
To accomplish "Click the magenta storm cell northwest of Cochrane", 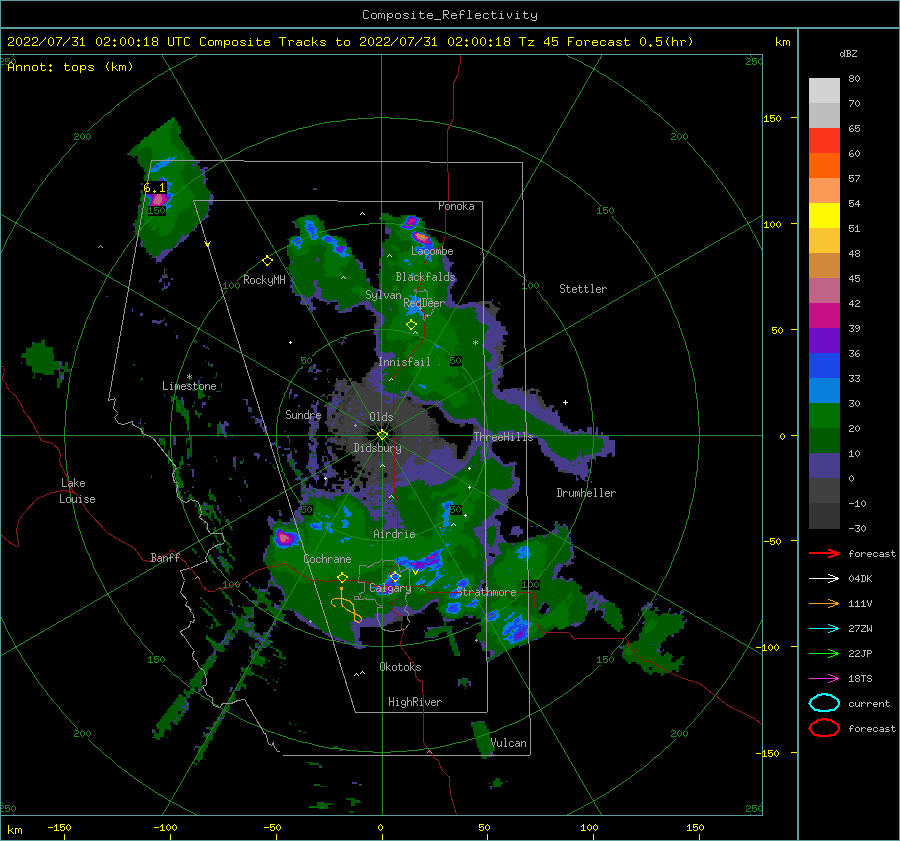I will coord(285,538).
